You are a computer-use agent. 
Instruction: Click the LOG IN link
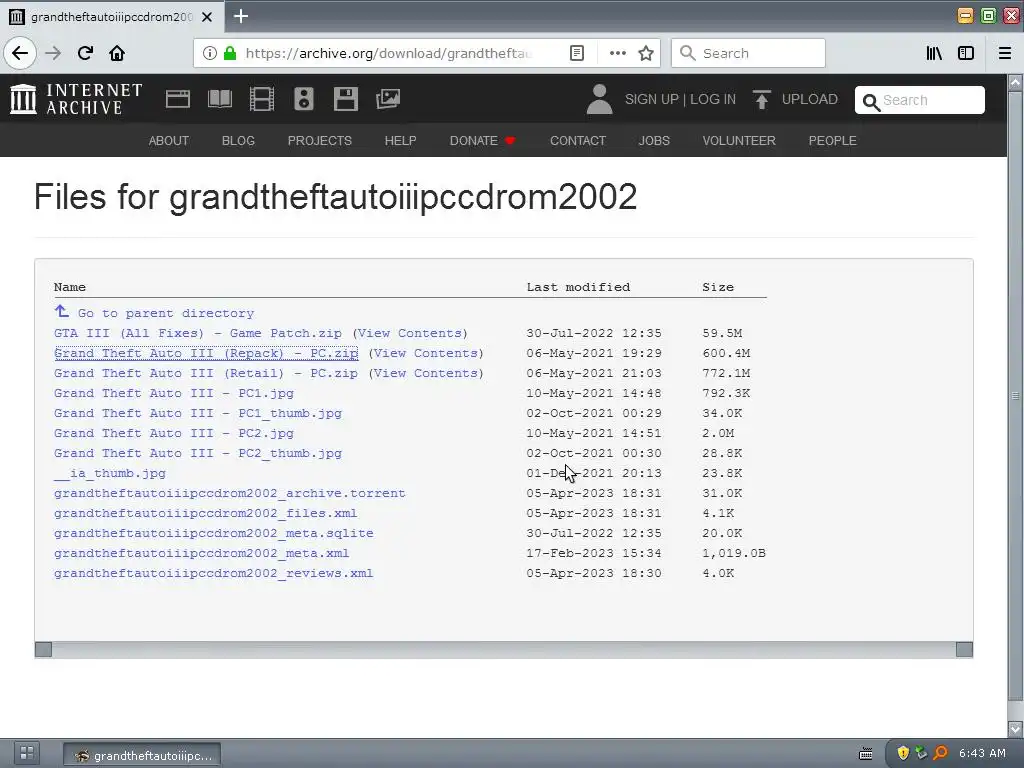[712, 99]
